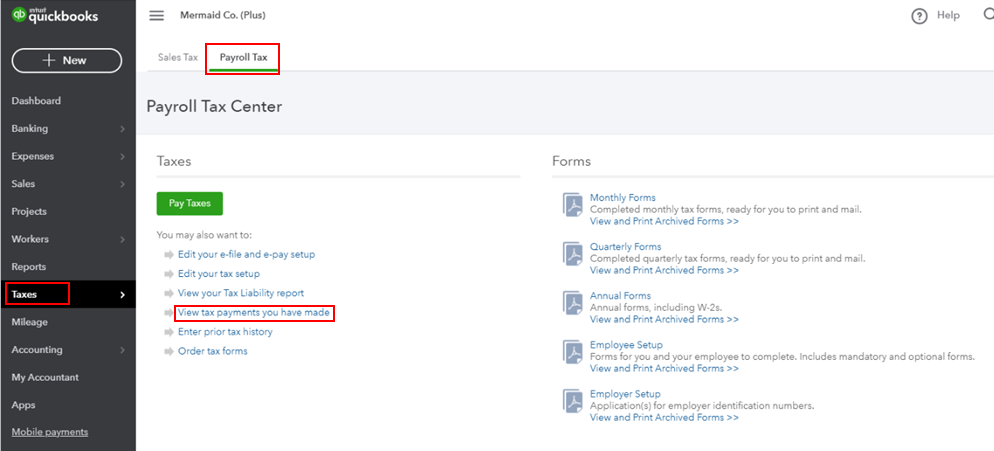Expand the Accounting submenu chevron
Image resolution: width=994 pixels, height=451 pixels.
(x=122, y=350)
